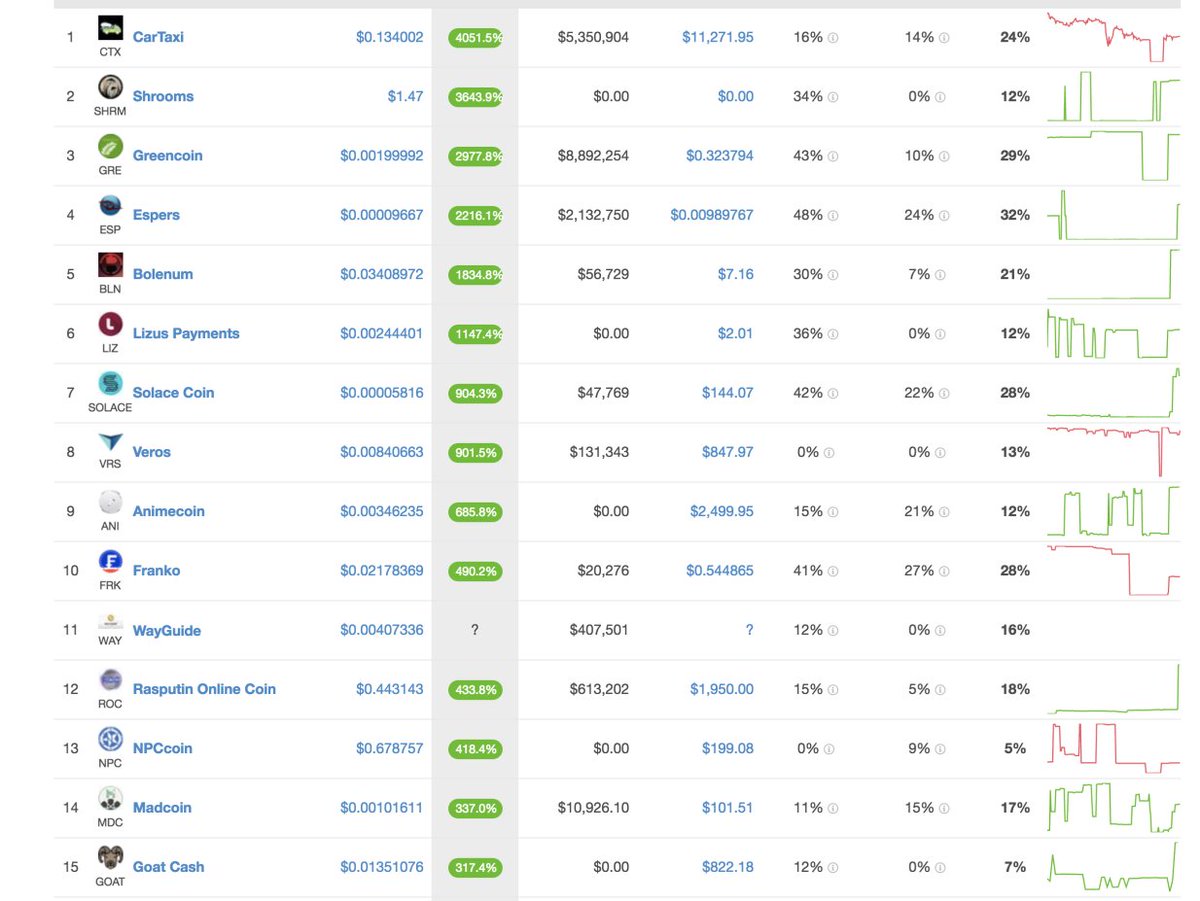Select the Franko FRK logo
This screenshot has width=1200, height=901.
coord(110,560)
